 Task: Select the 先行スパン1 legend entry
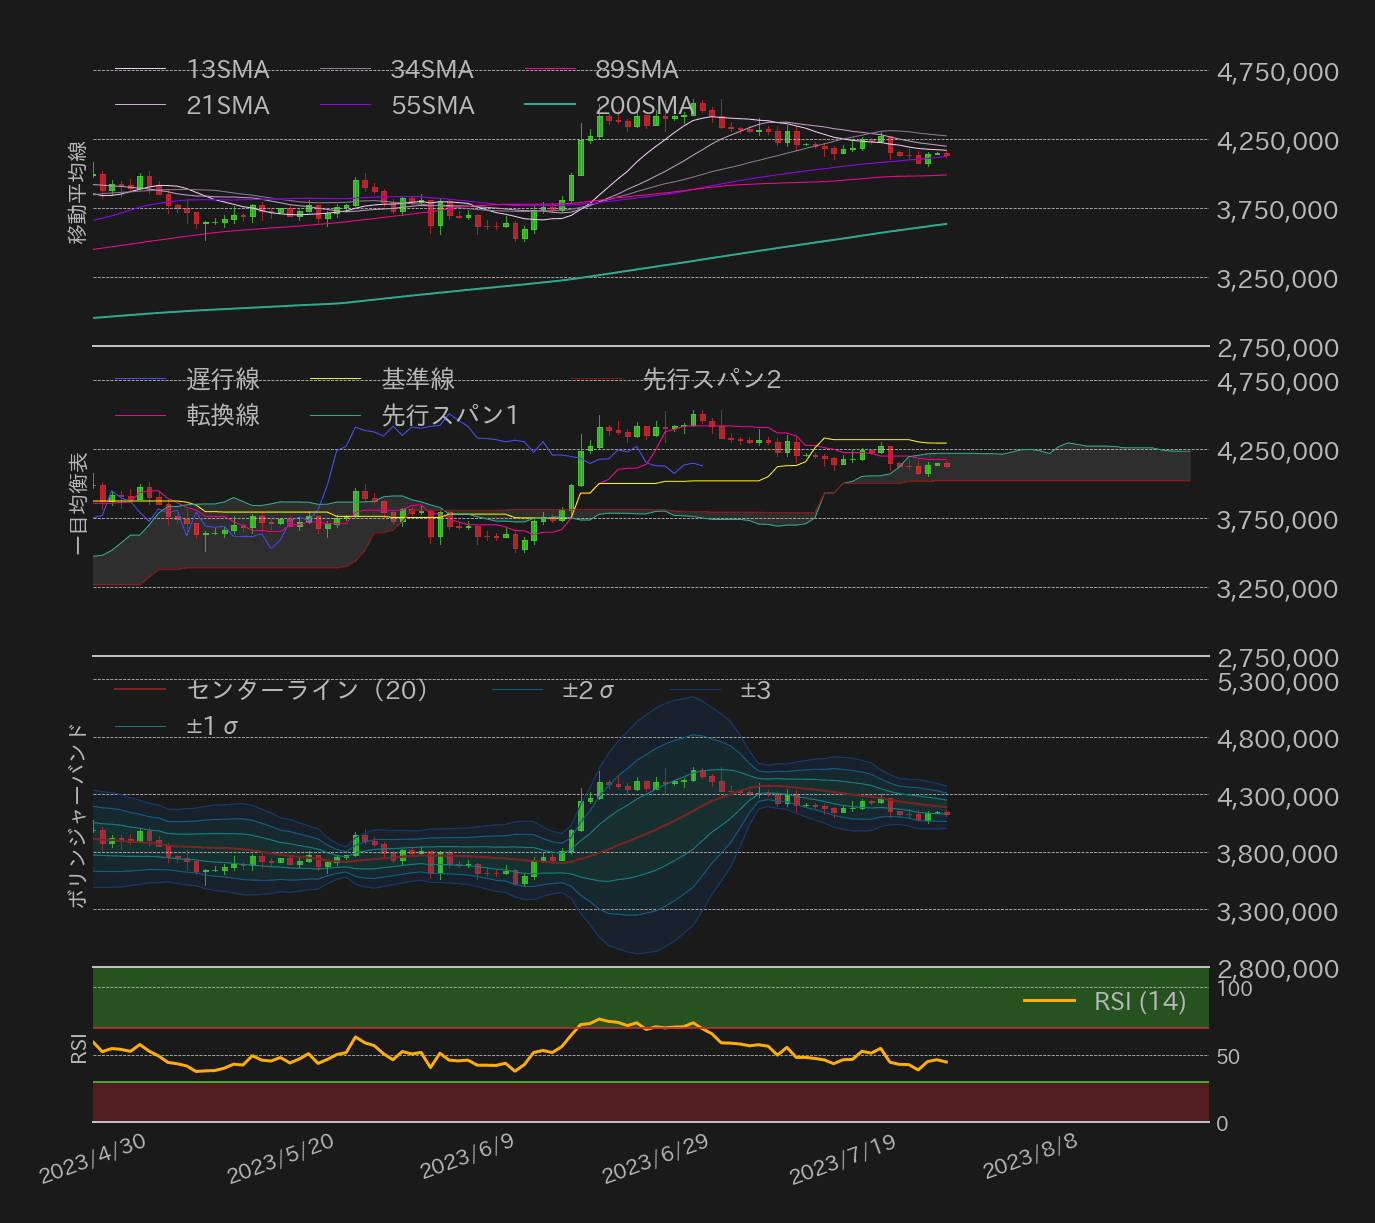click(450, 416)
